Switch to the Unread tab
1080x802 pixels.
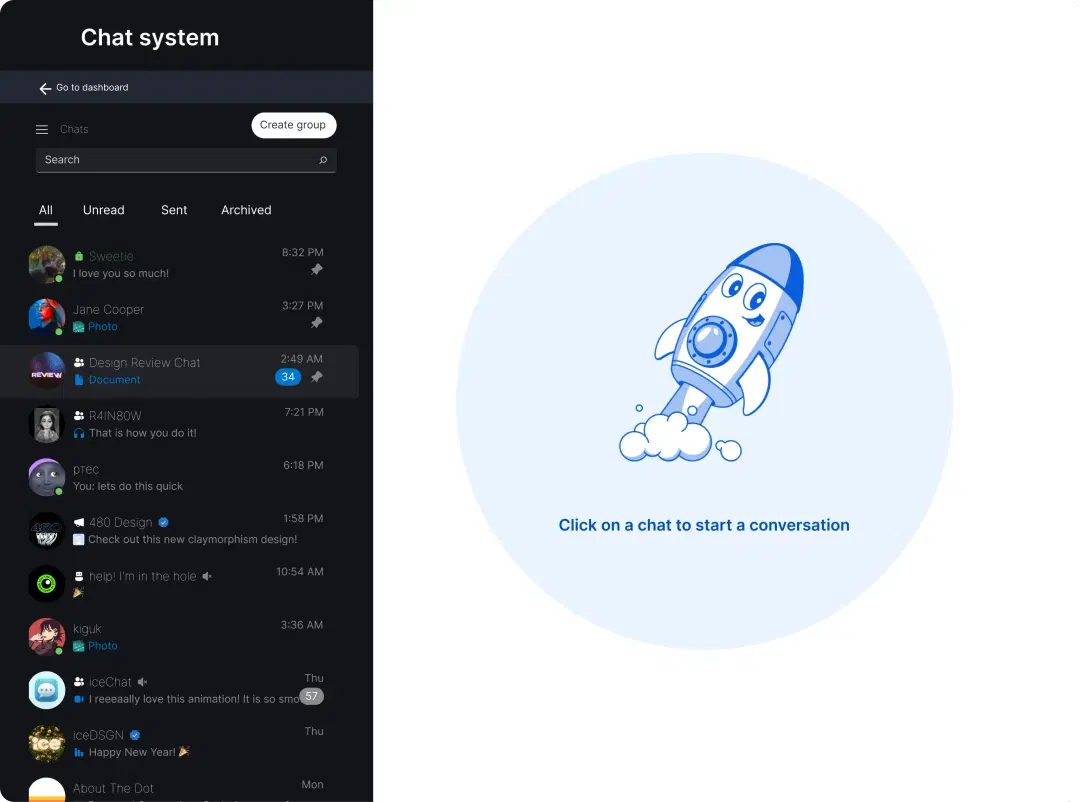104,210
